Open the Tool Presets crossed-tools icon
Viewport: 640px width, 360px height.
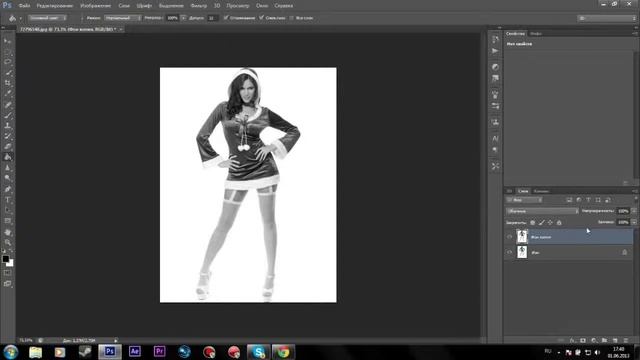[495, 166]
